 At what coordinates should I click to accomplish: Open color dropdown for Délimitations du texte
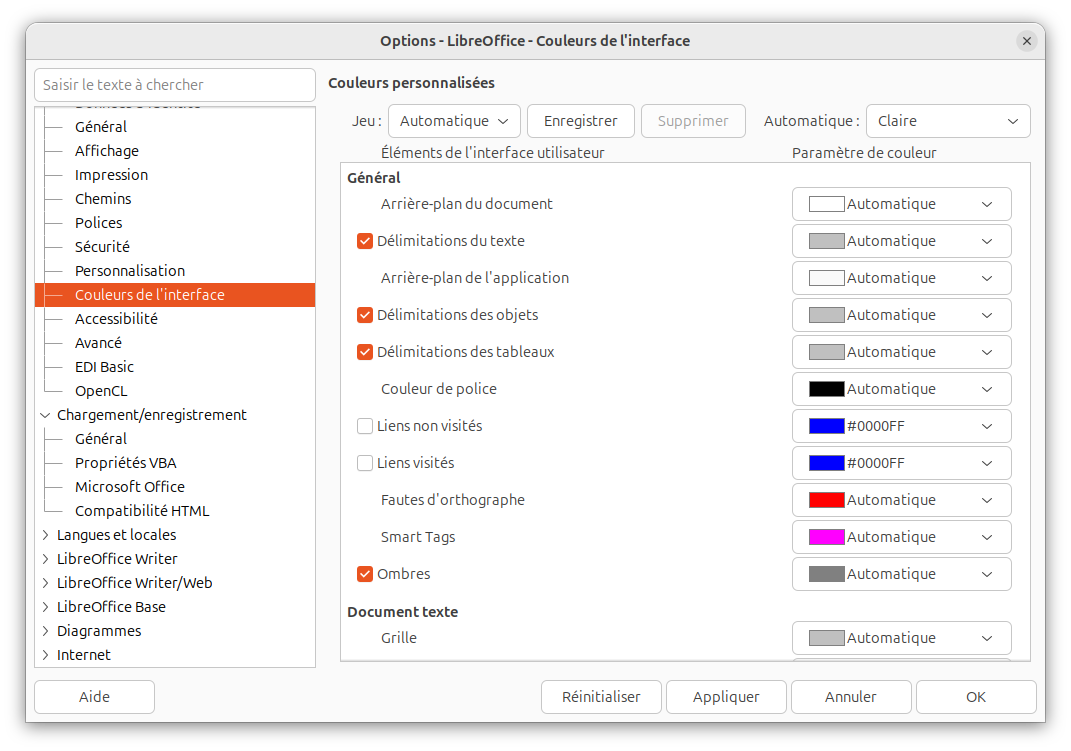902,241
